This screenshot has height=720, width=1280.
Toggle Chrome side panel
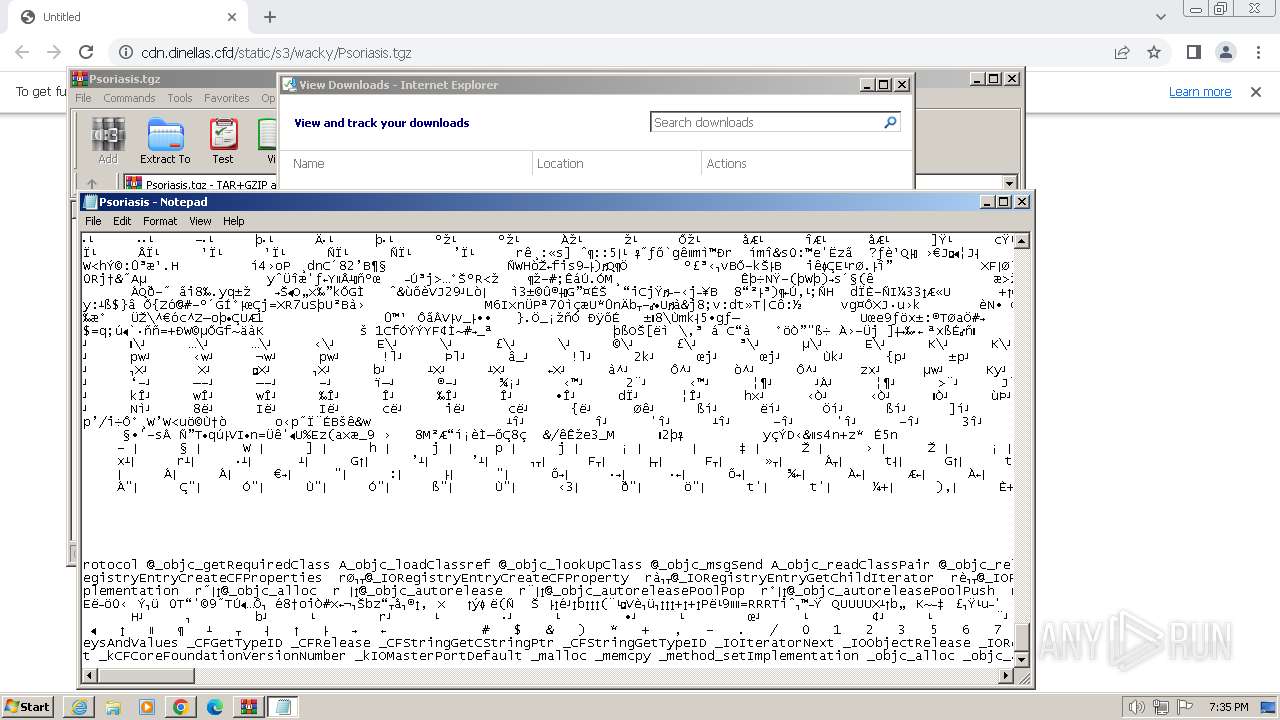1193,52
